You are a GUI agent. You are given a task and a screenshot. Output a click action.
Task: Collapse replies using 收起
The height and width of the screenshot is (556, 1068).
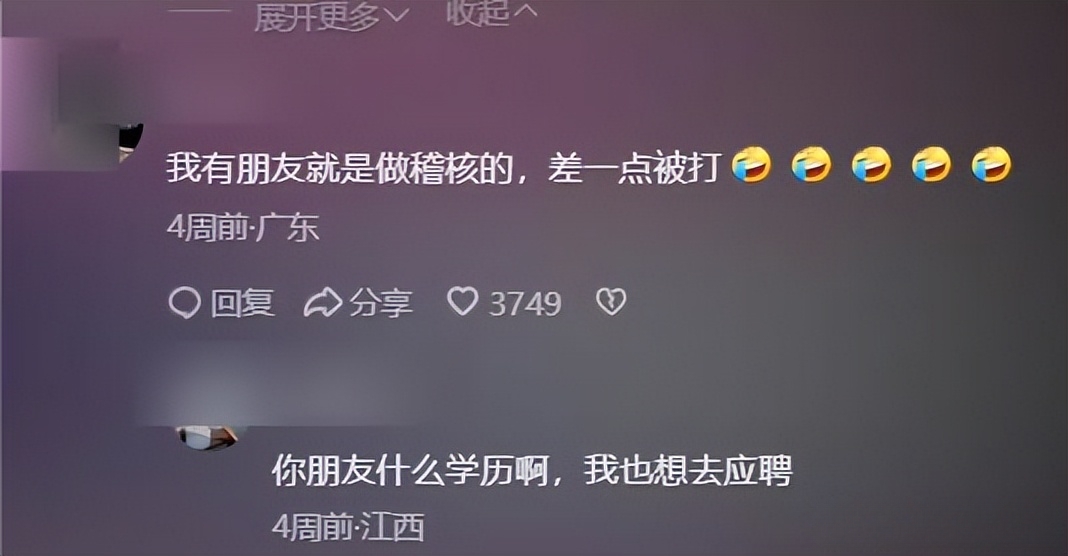point(491,13)
